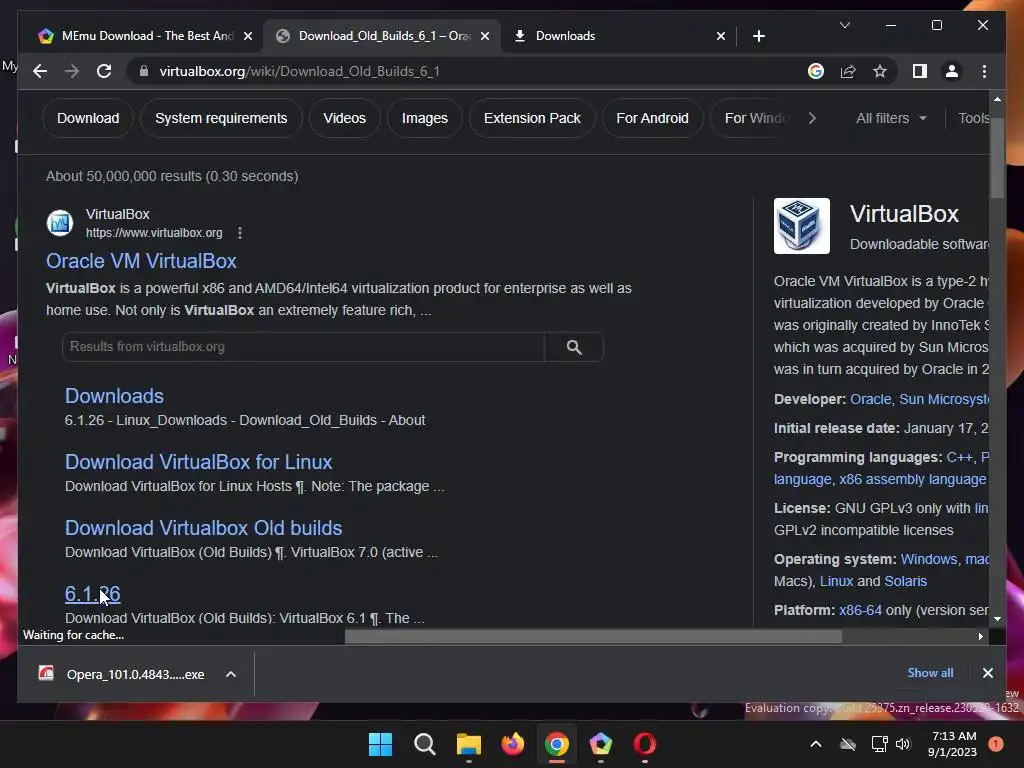1024x768 pixels.
Task: Open Sun Microsystems developer link
Action: pos(944,399)
